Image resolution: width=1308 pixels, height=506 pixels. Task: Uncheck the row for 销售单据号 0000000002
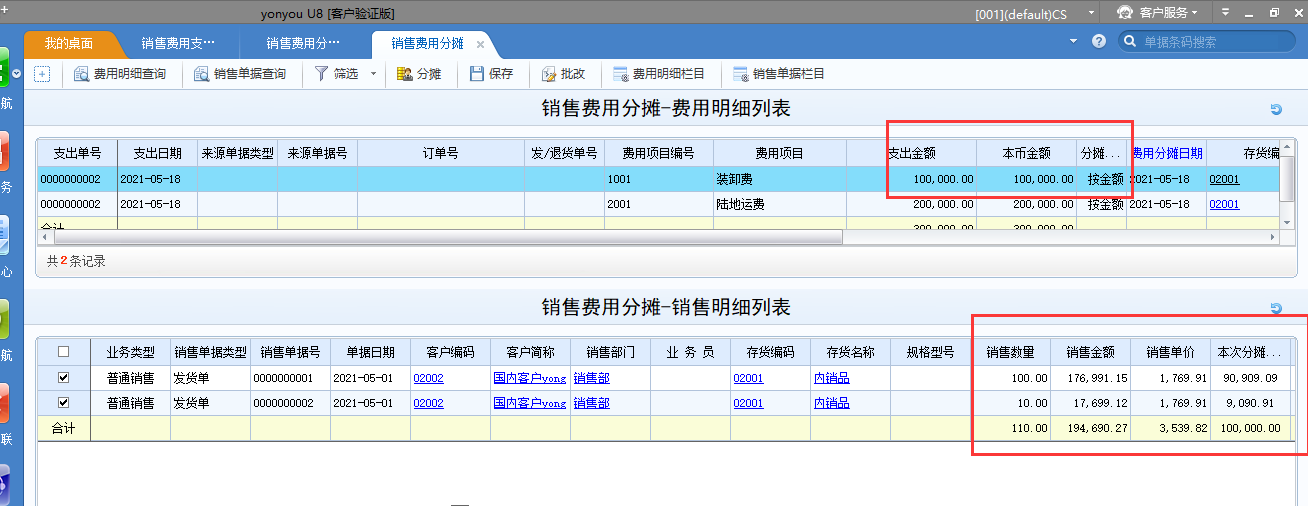coord(64,403)
